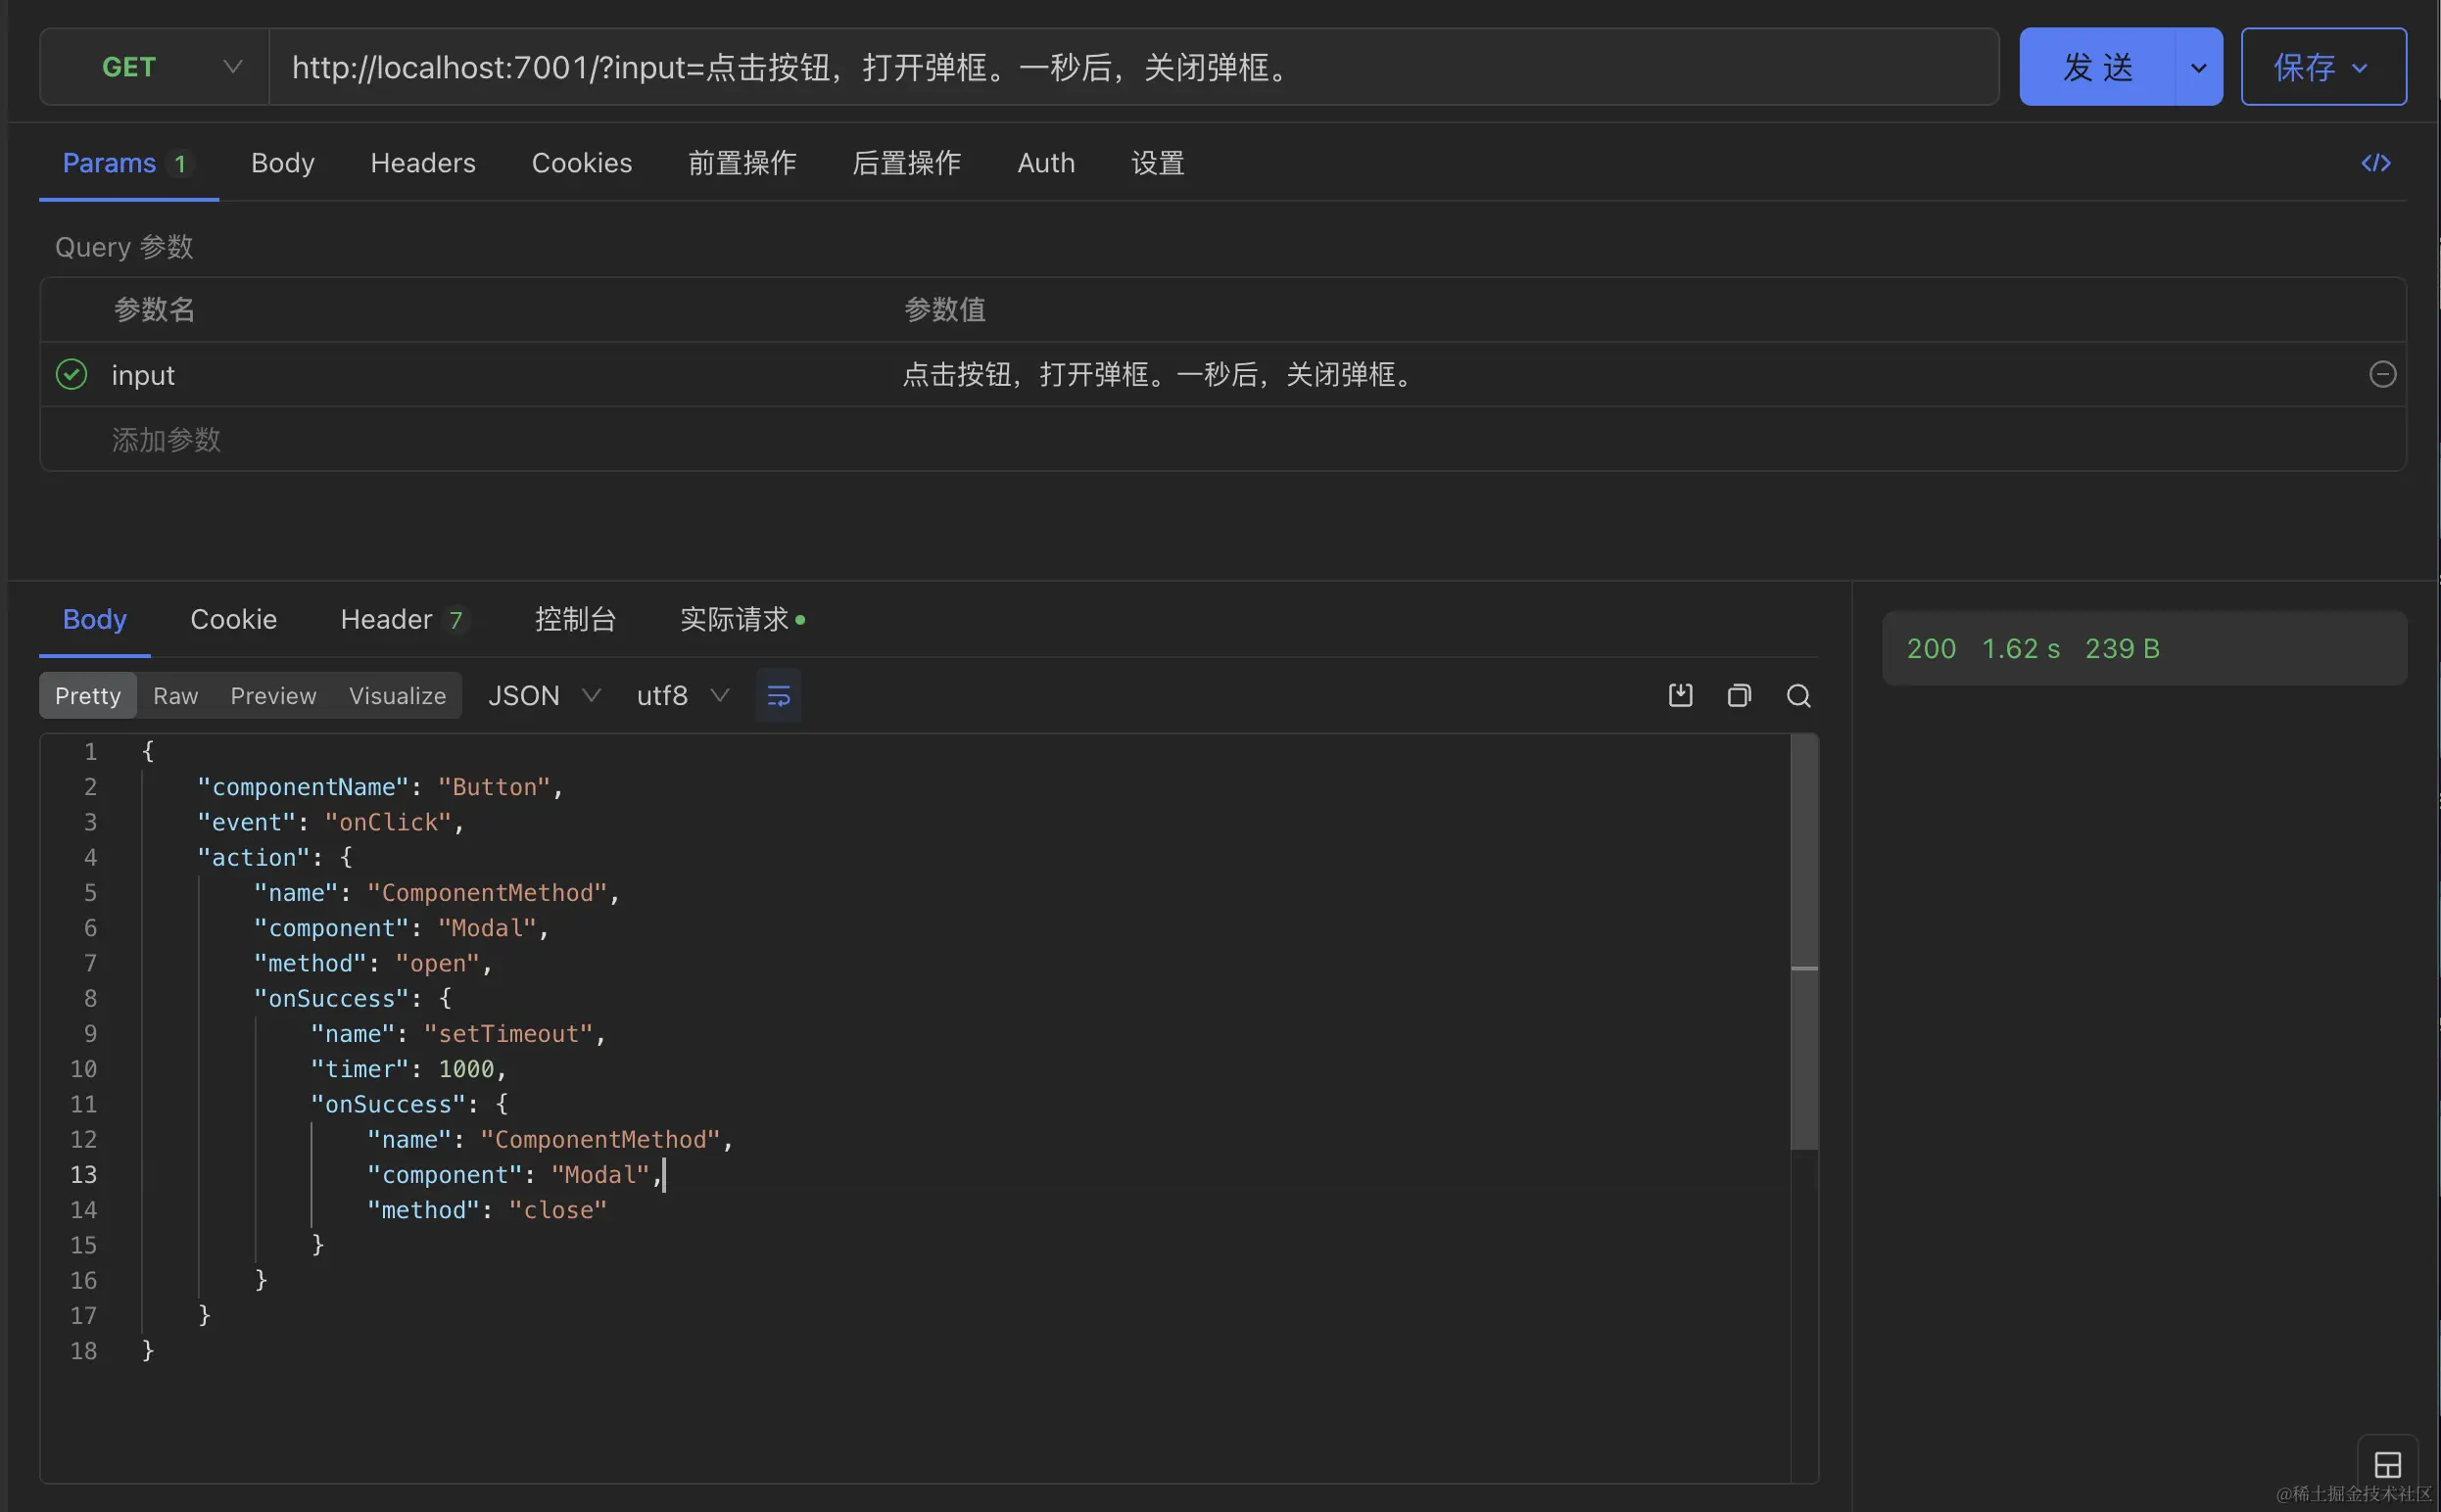Open search in response body
Viewport: 2441px width, 1512px height.
click(x=1798, y=695)
